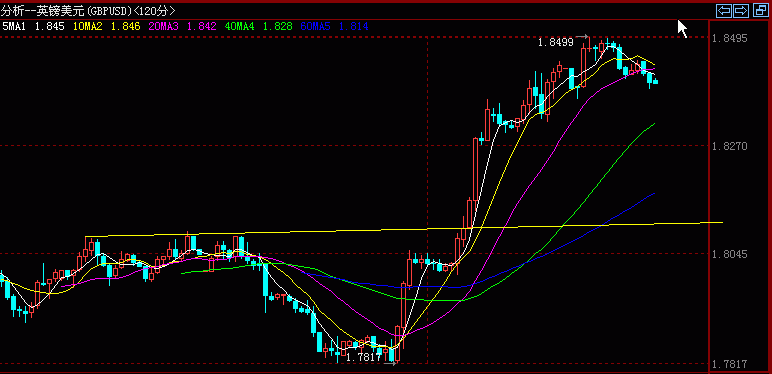
Task: Select the long yellow horizontal trend line
Action: click(404, 229)
